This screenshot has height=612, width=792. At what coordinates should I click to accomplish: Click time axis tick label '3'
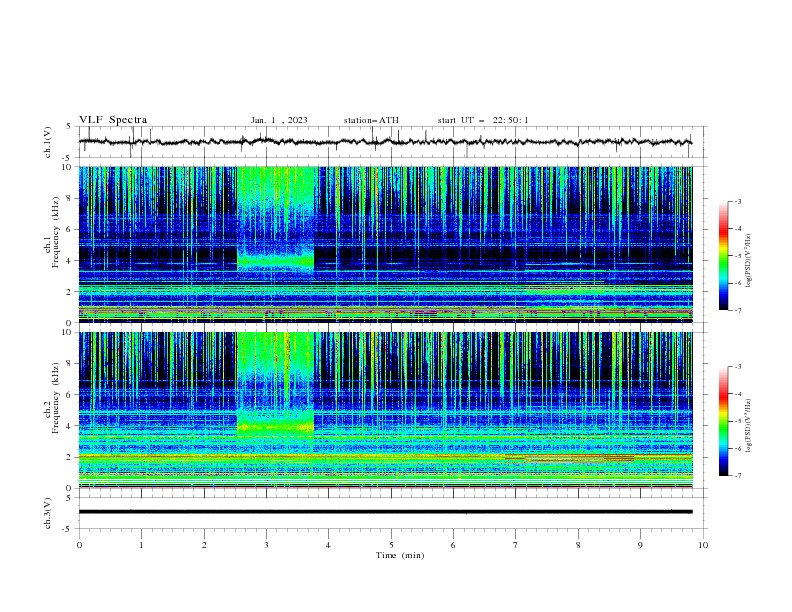[x=266, y=545]
